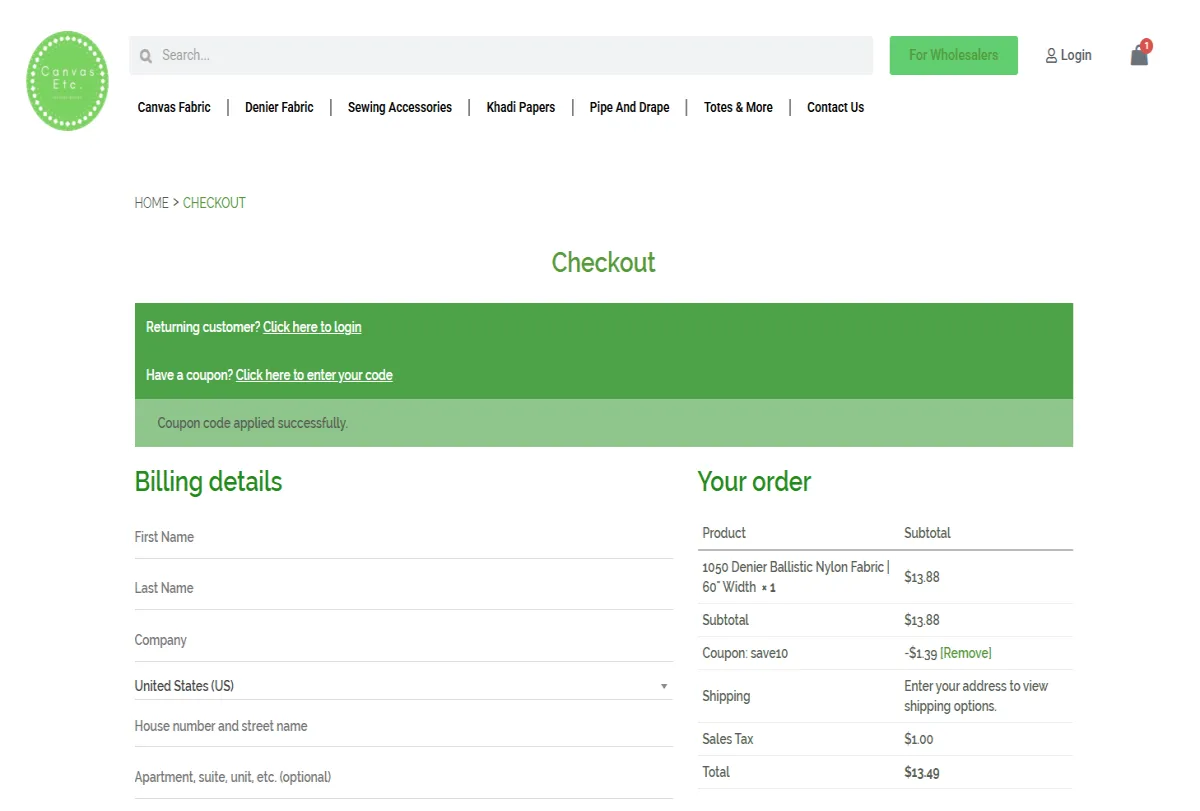Click the For Wholesalers button
Viewport: 1200px width, 811px height.
(953, 55)
